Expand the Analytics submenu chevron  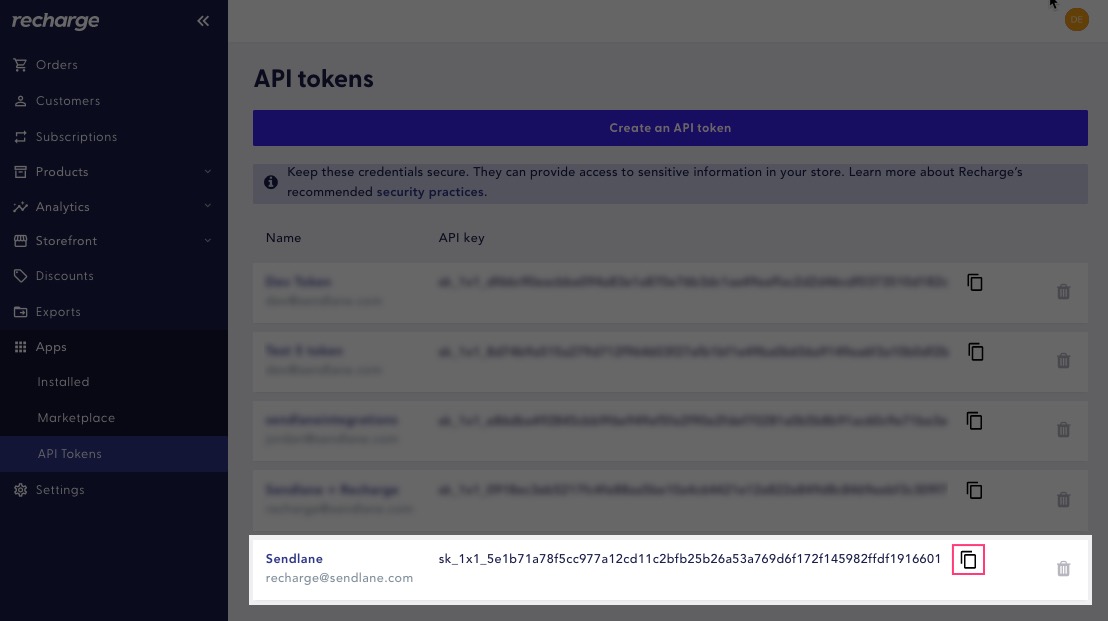point(208,207)
